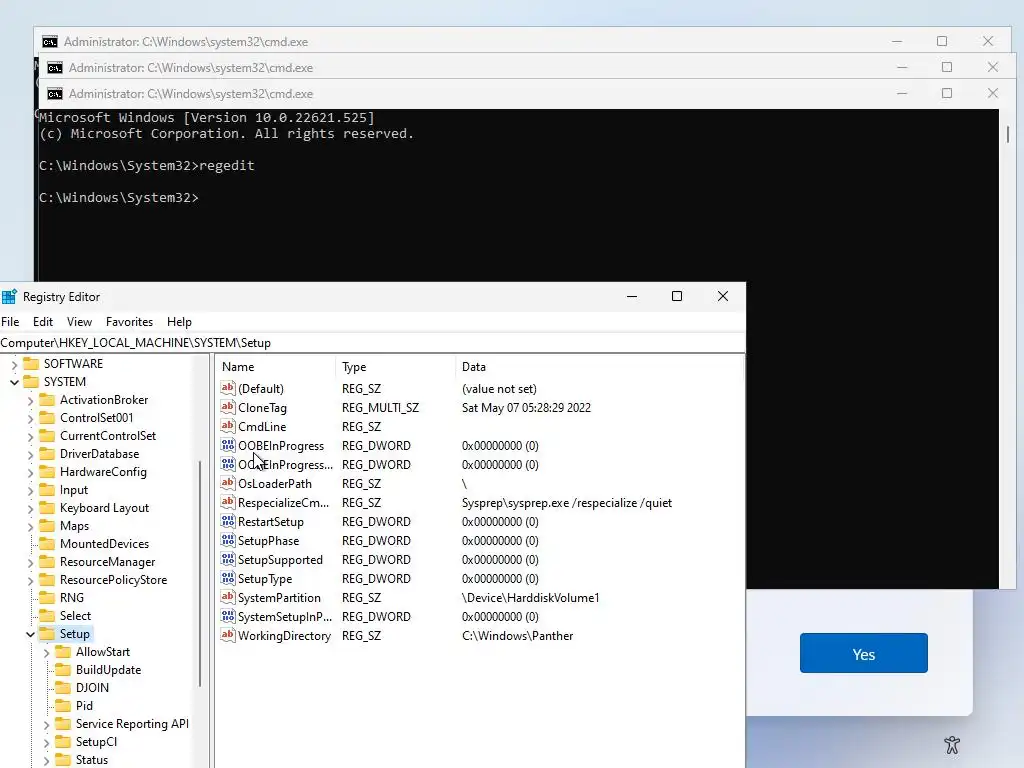Expand the Service Reporting API key chevron

[x=46, y=724]
